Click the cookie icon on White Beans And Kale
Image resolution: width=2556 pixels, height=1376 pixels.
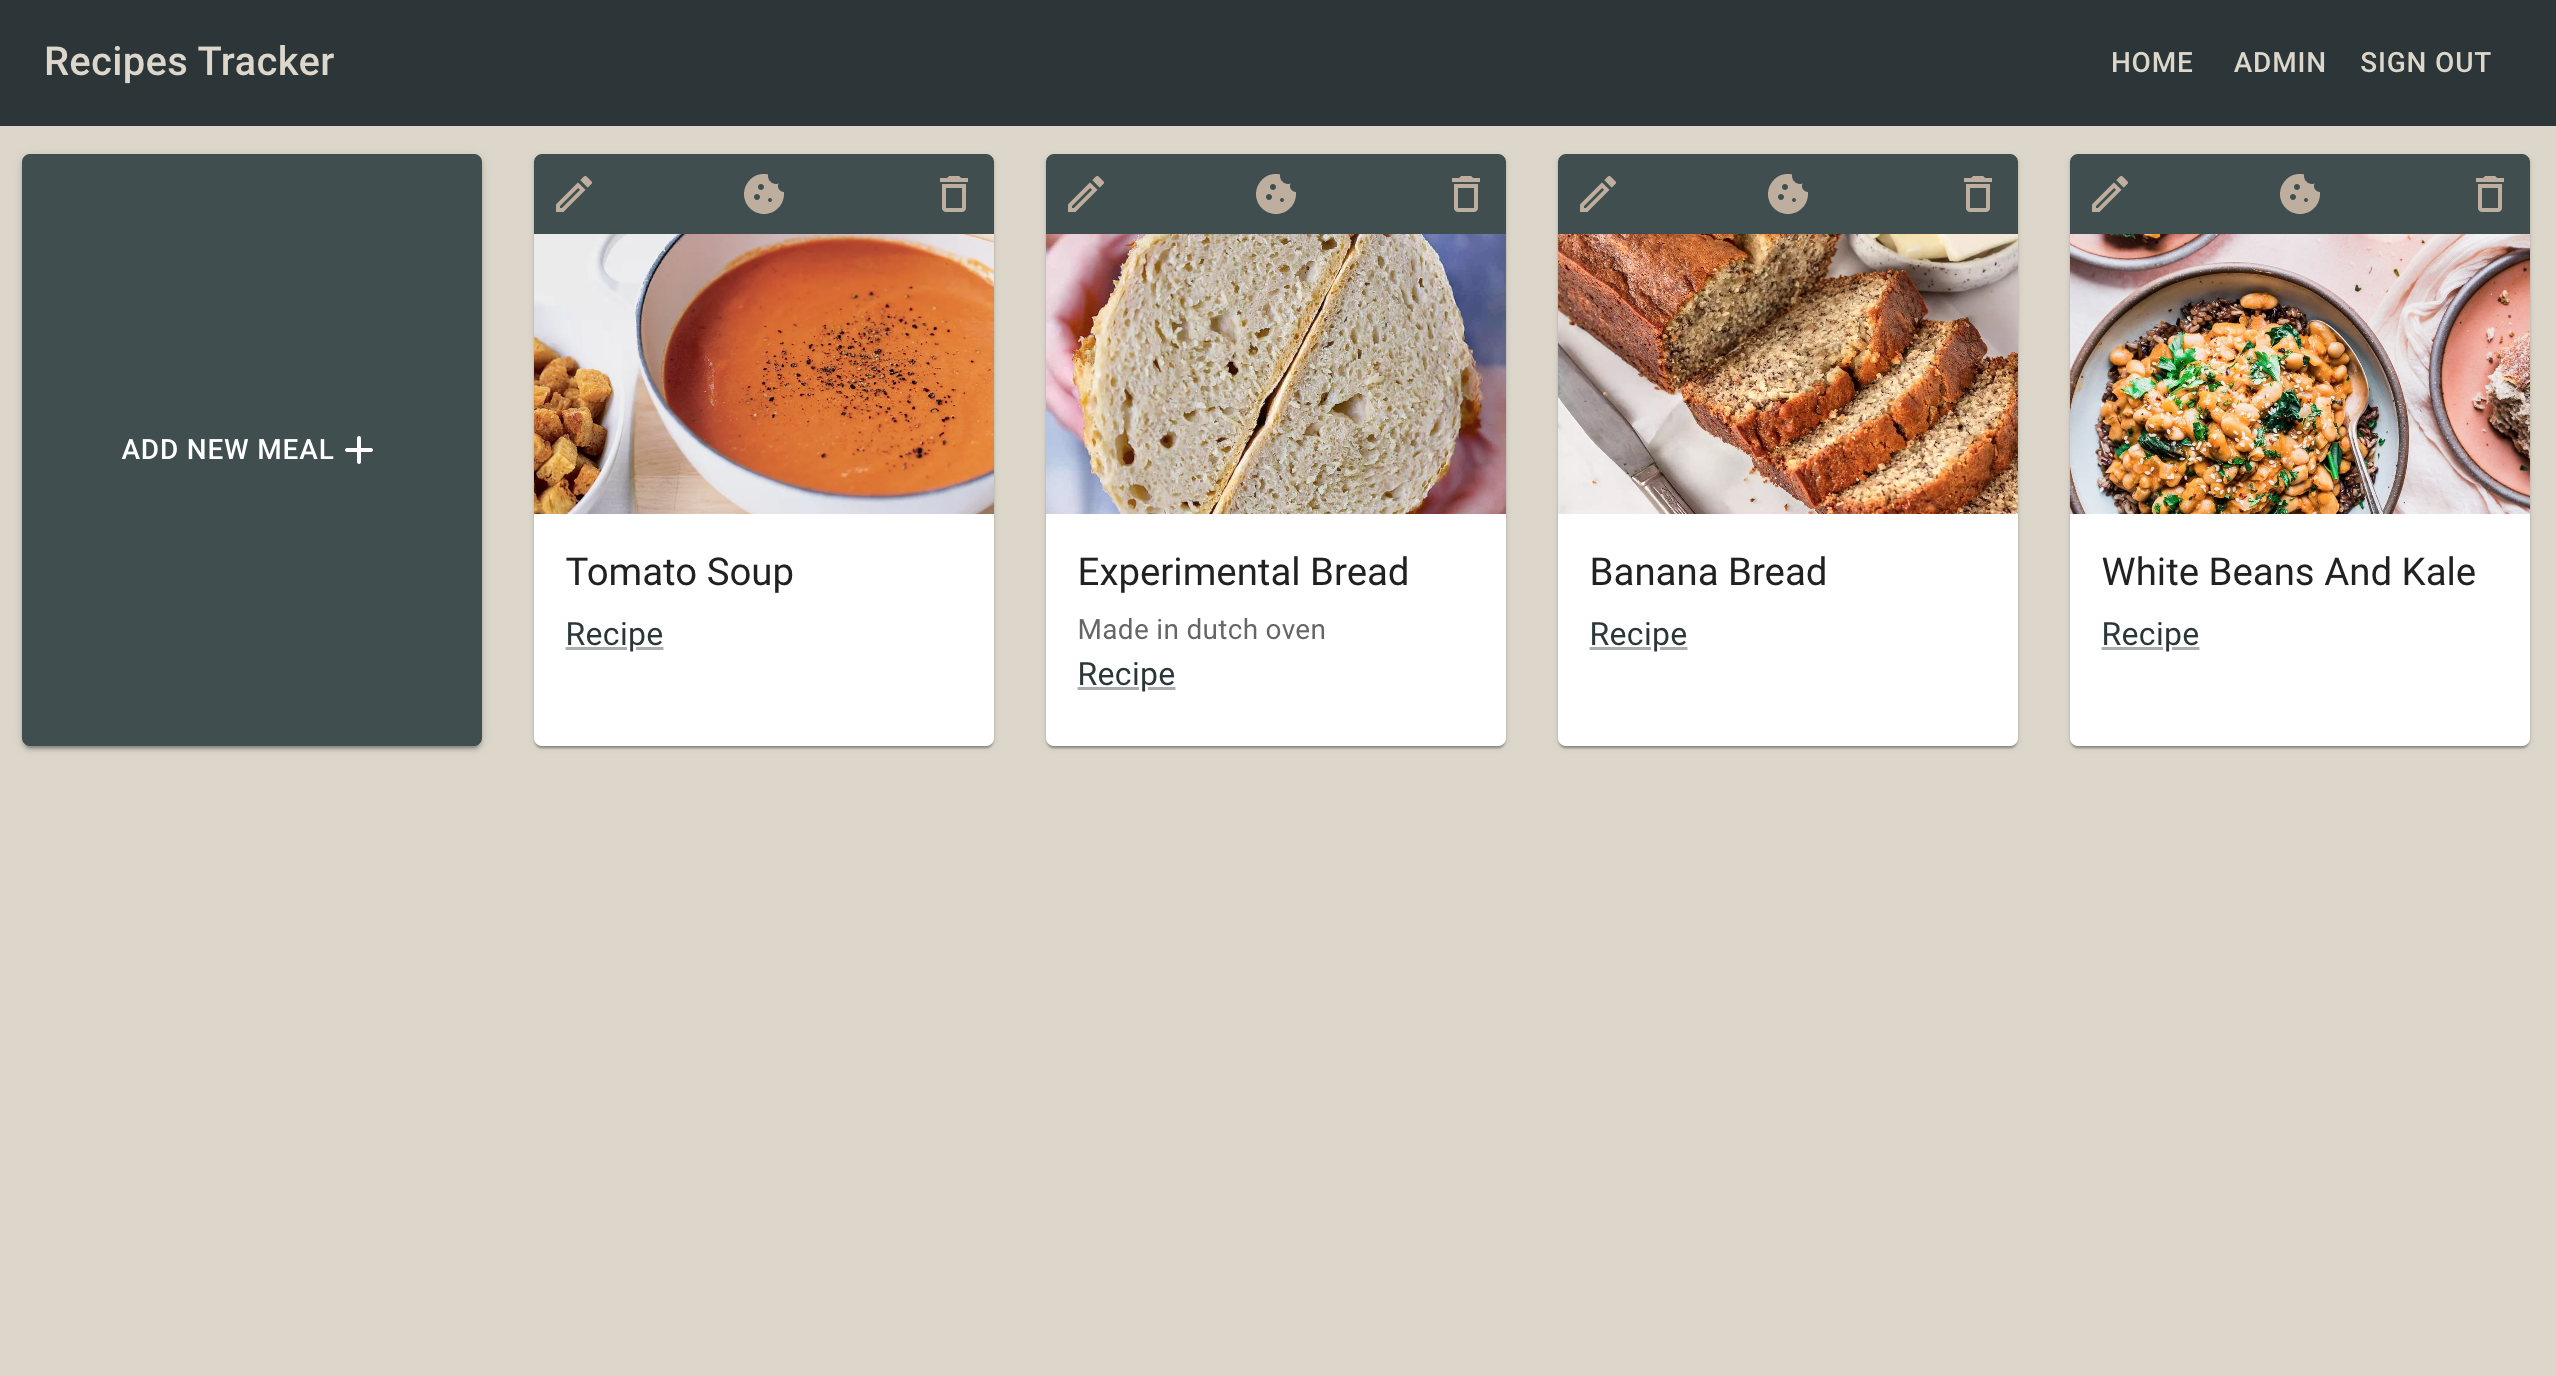[x=2299, y=193]
